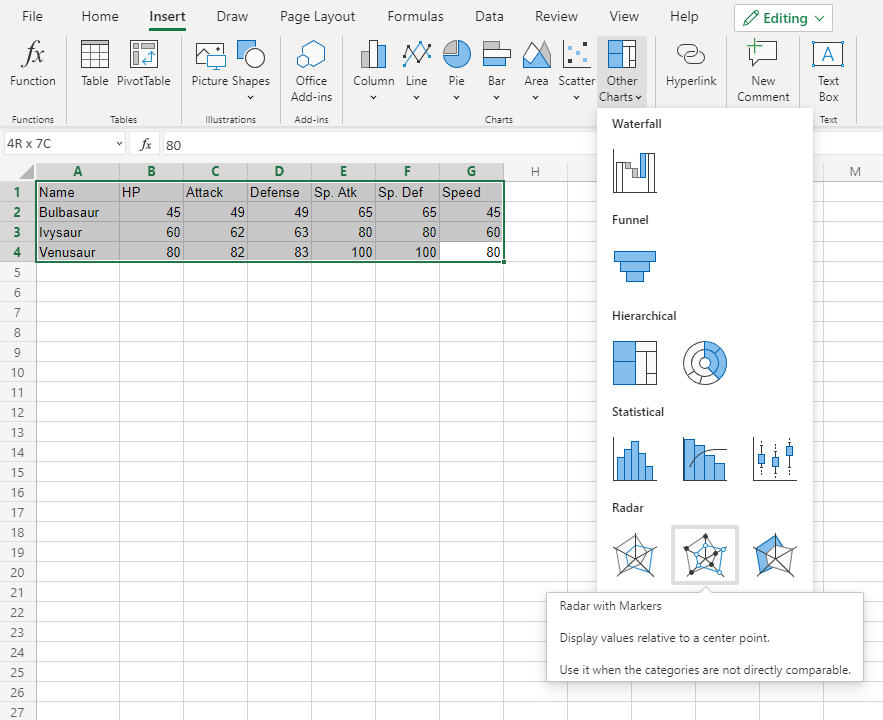
Task: Choose the Funnel chart type
Action: click(x=634, y=268)
